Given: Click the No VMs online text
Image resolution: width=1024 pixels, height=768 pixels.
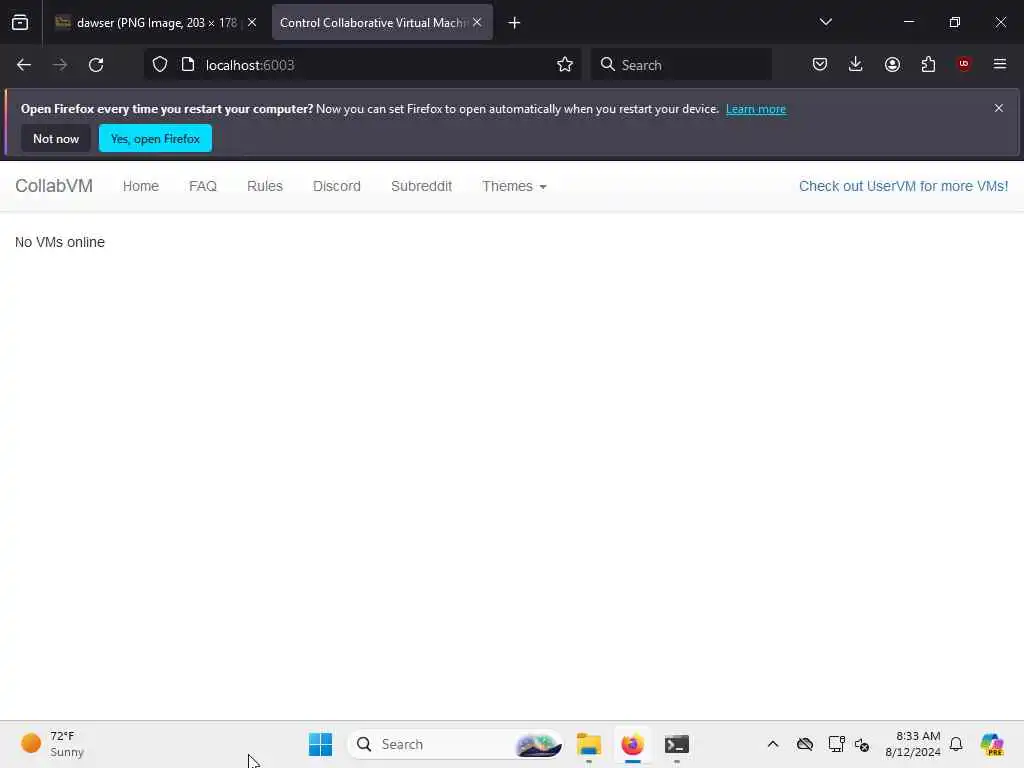Looking at the screenshot, I should click(x=60, y=242).
